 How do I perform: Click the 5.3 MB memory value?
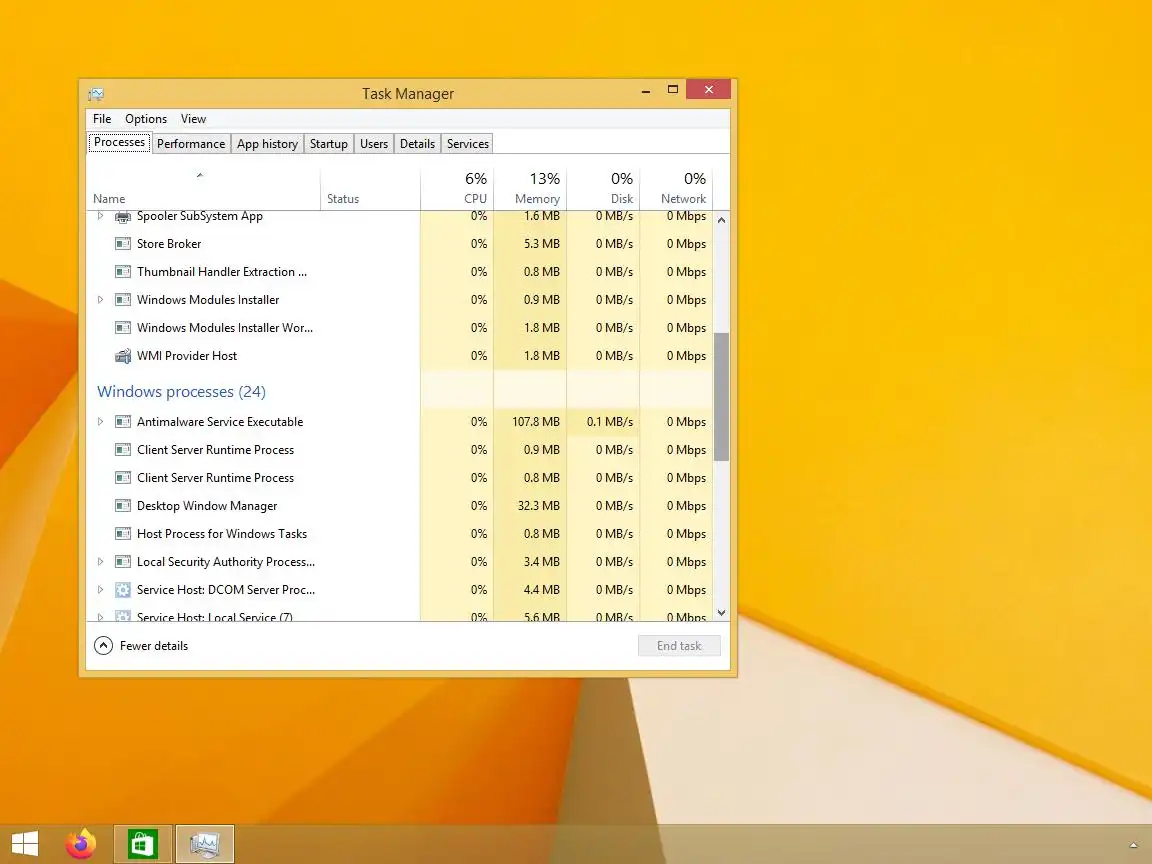[541, 244]
